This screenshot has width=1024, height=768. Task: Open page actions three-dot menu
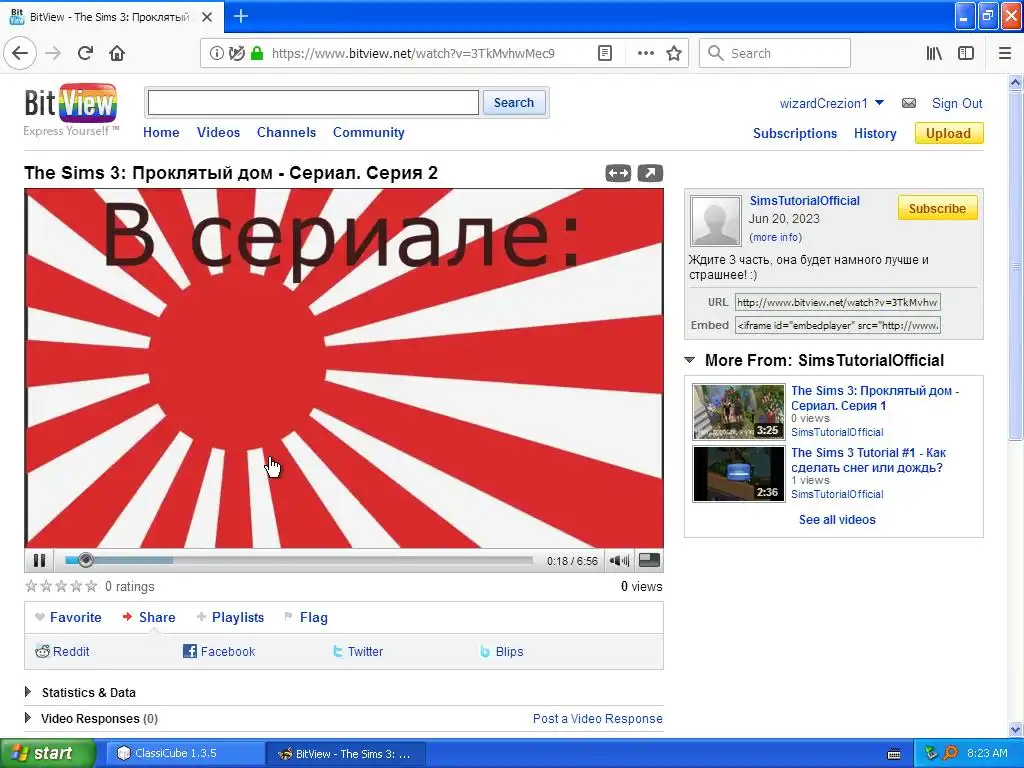coord(645,53)
